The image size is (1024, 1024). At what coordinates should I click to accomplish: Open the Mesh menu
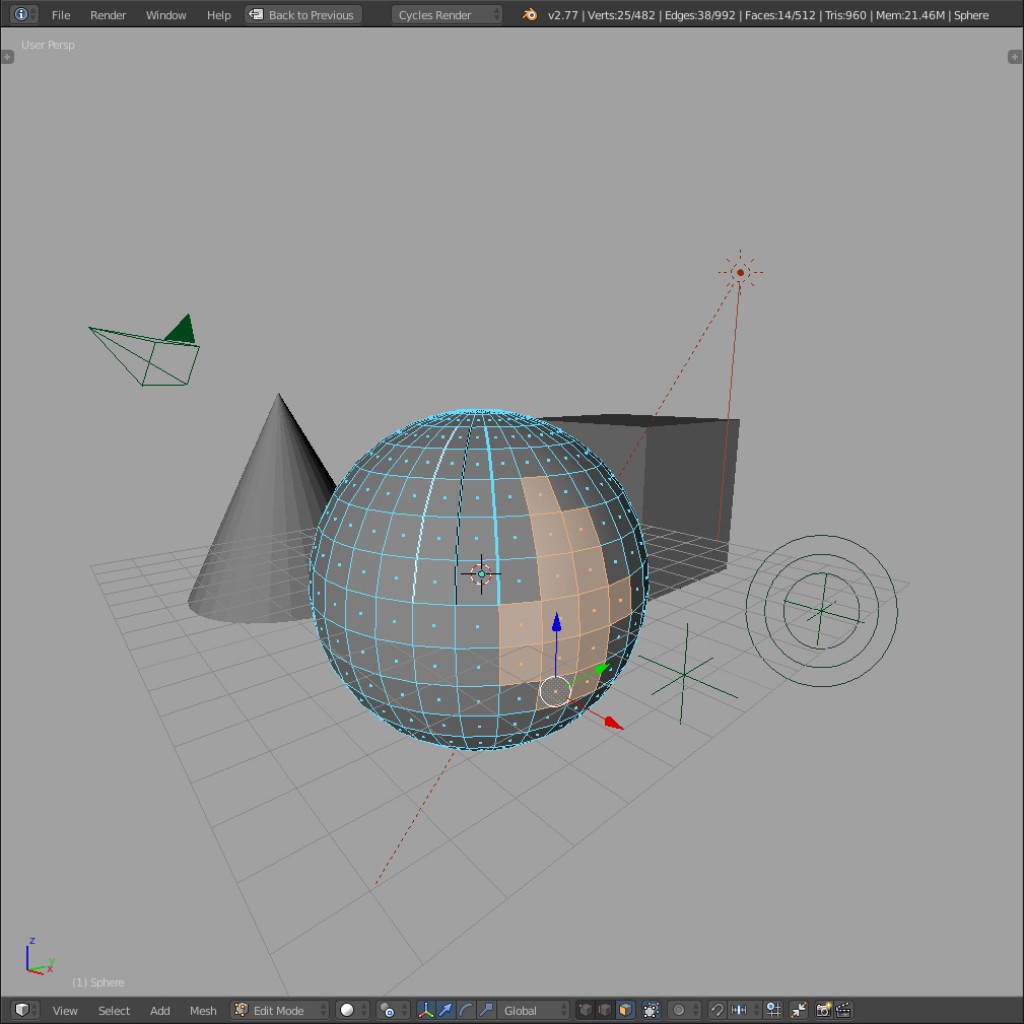tap(202, 1010)
